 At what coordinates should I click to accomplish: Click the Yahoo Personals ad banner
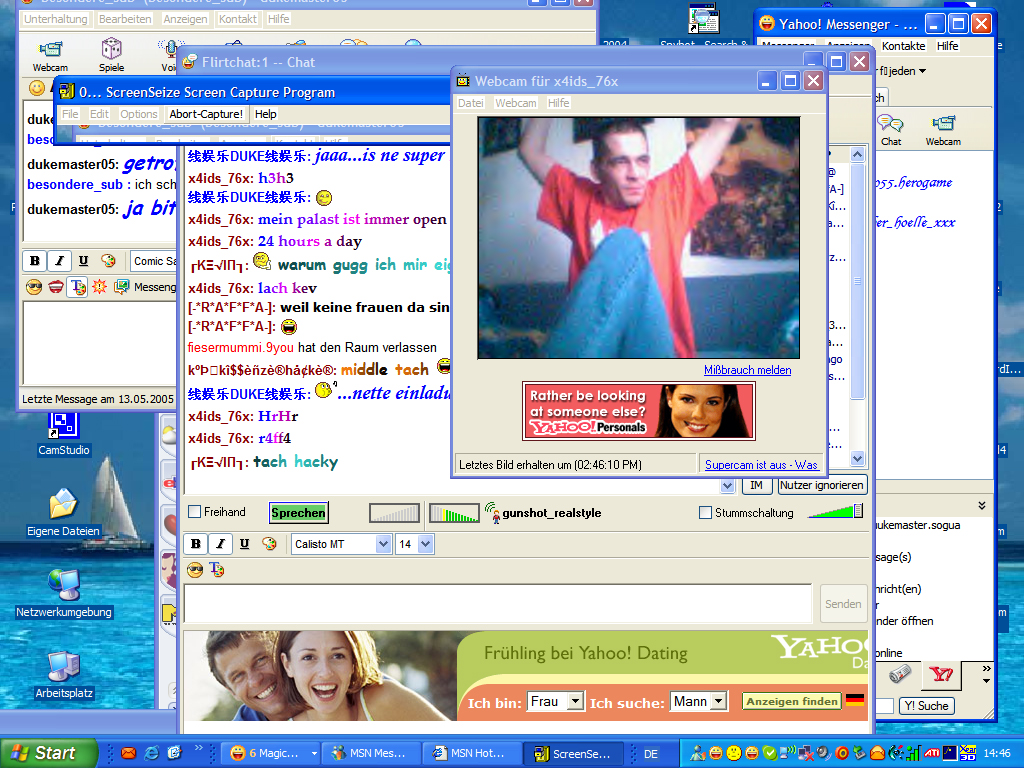pyautogui.click(x=639, y=411)
